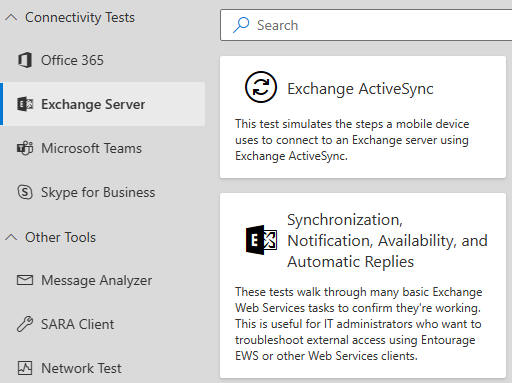Click the Exchange logo on Synchronization card

[261, 240]
